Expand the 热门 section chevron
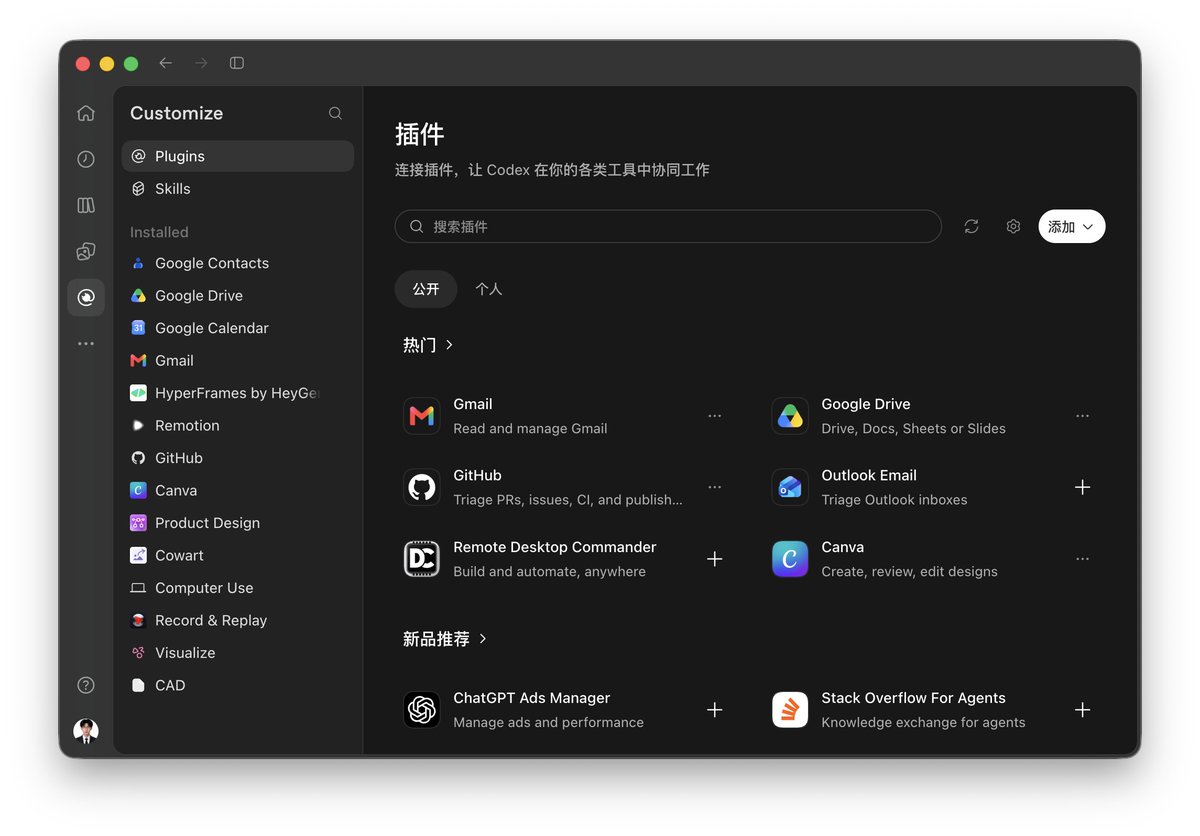The height and width of the screenshot is (836, 1200). pyautogui.click(x=449, y=345)
